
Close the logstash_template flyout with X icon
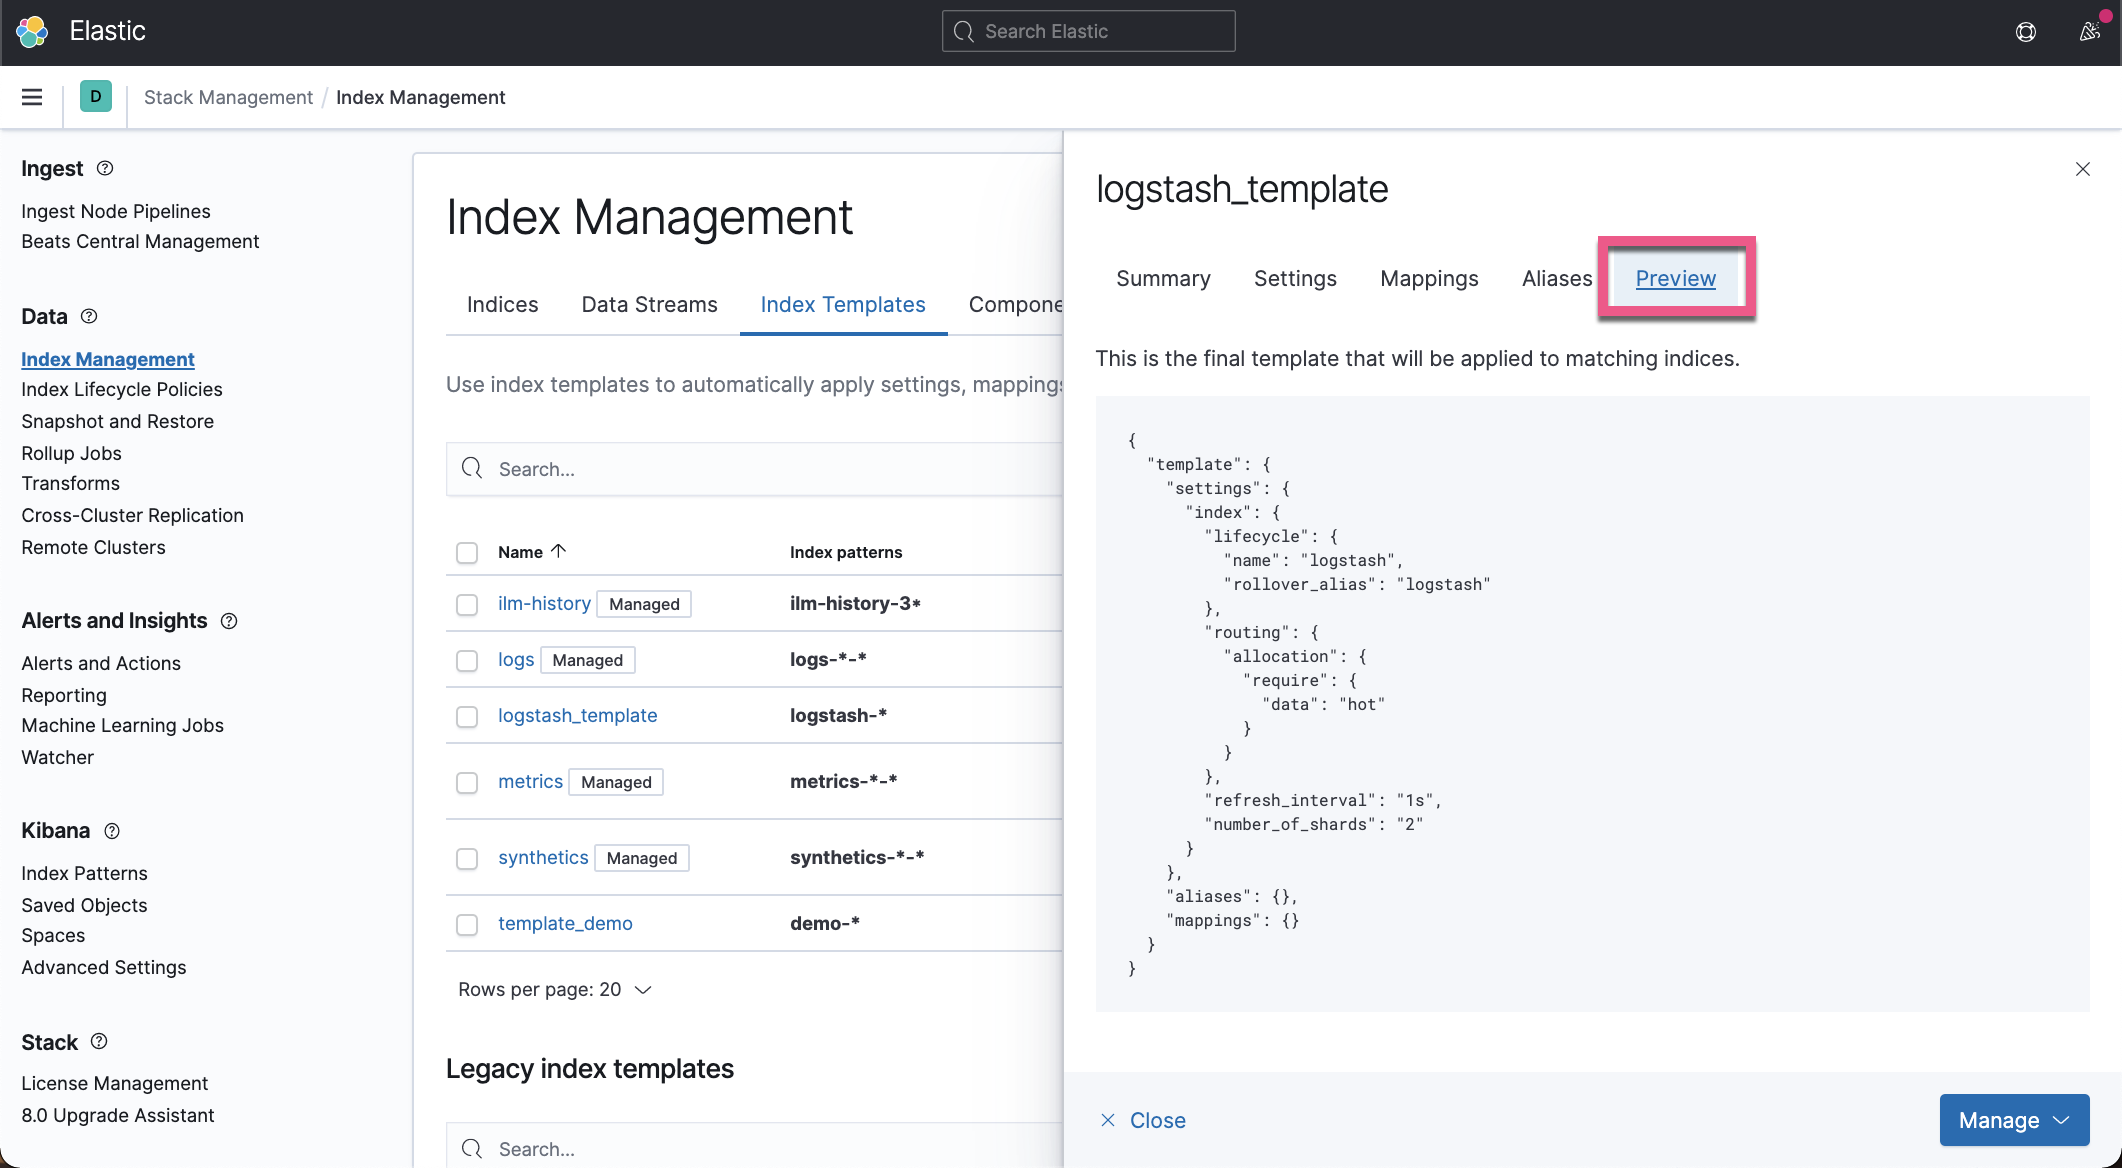click(2082, 169)
